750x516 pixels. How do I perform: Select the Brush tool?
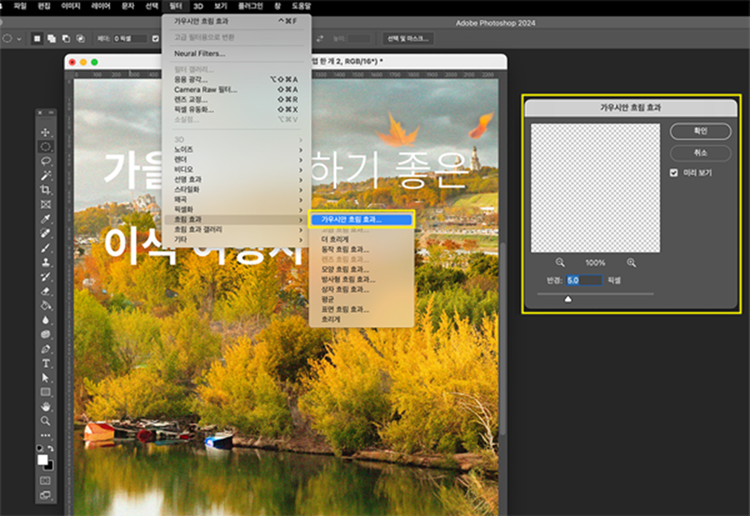coord(45,248)
